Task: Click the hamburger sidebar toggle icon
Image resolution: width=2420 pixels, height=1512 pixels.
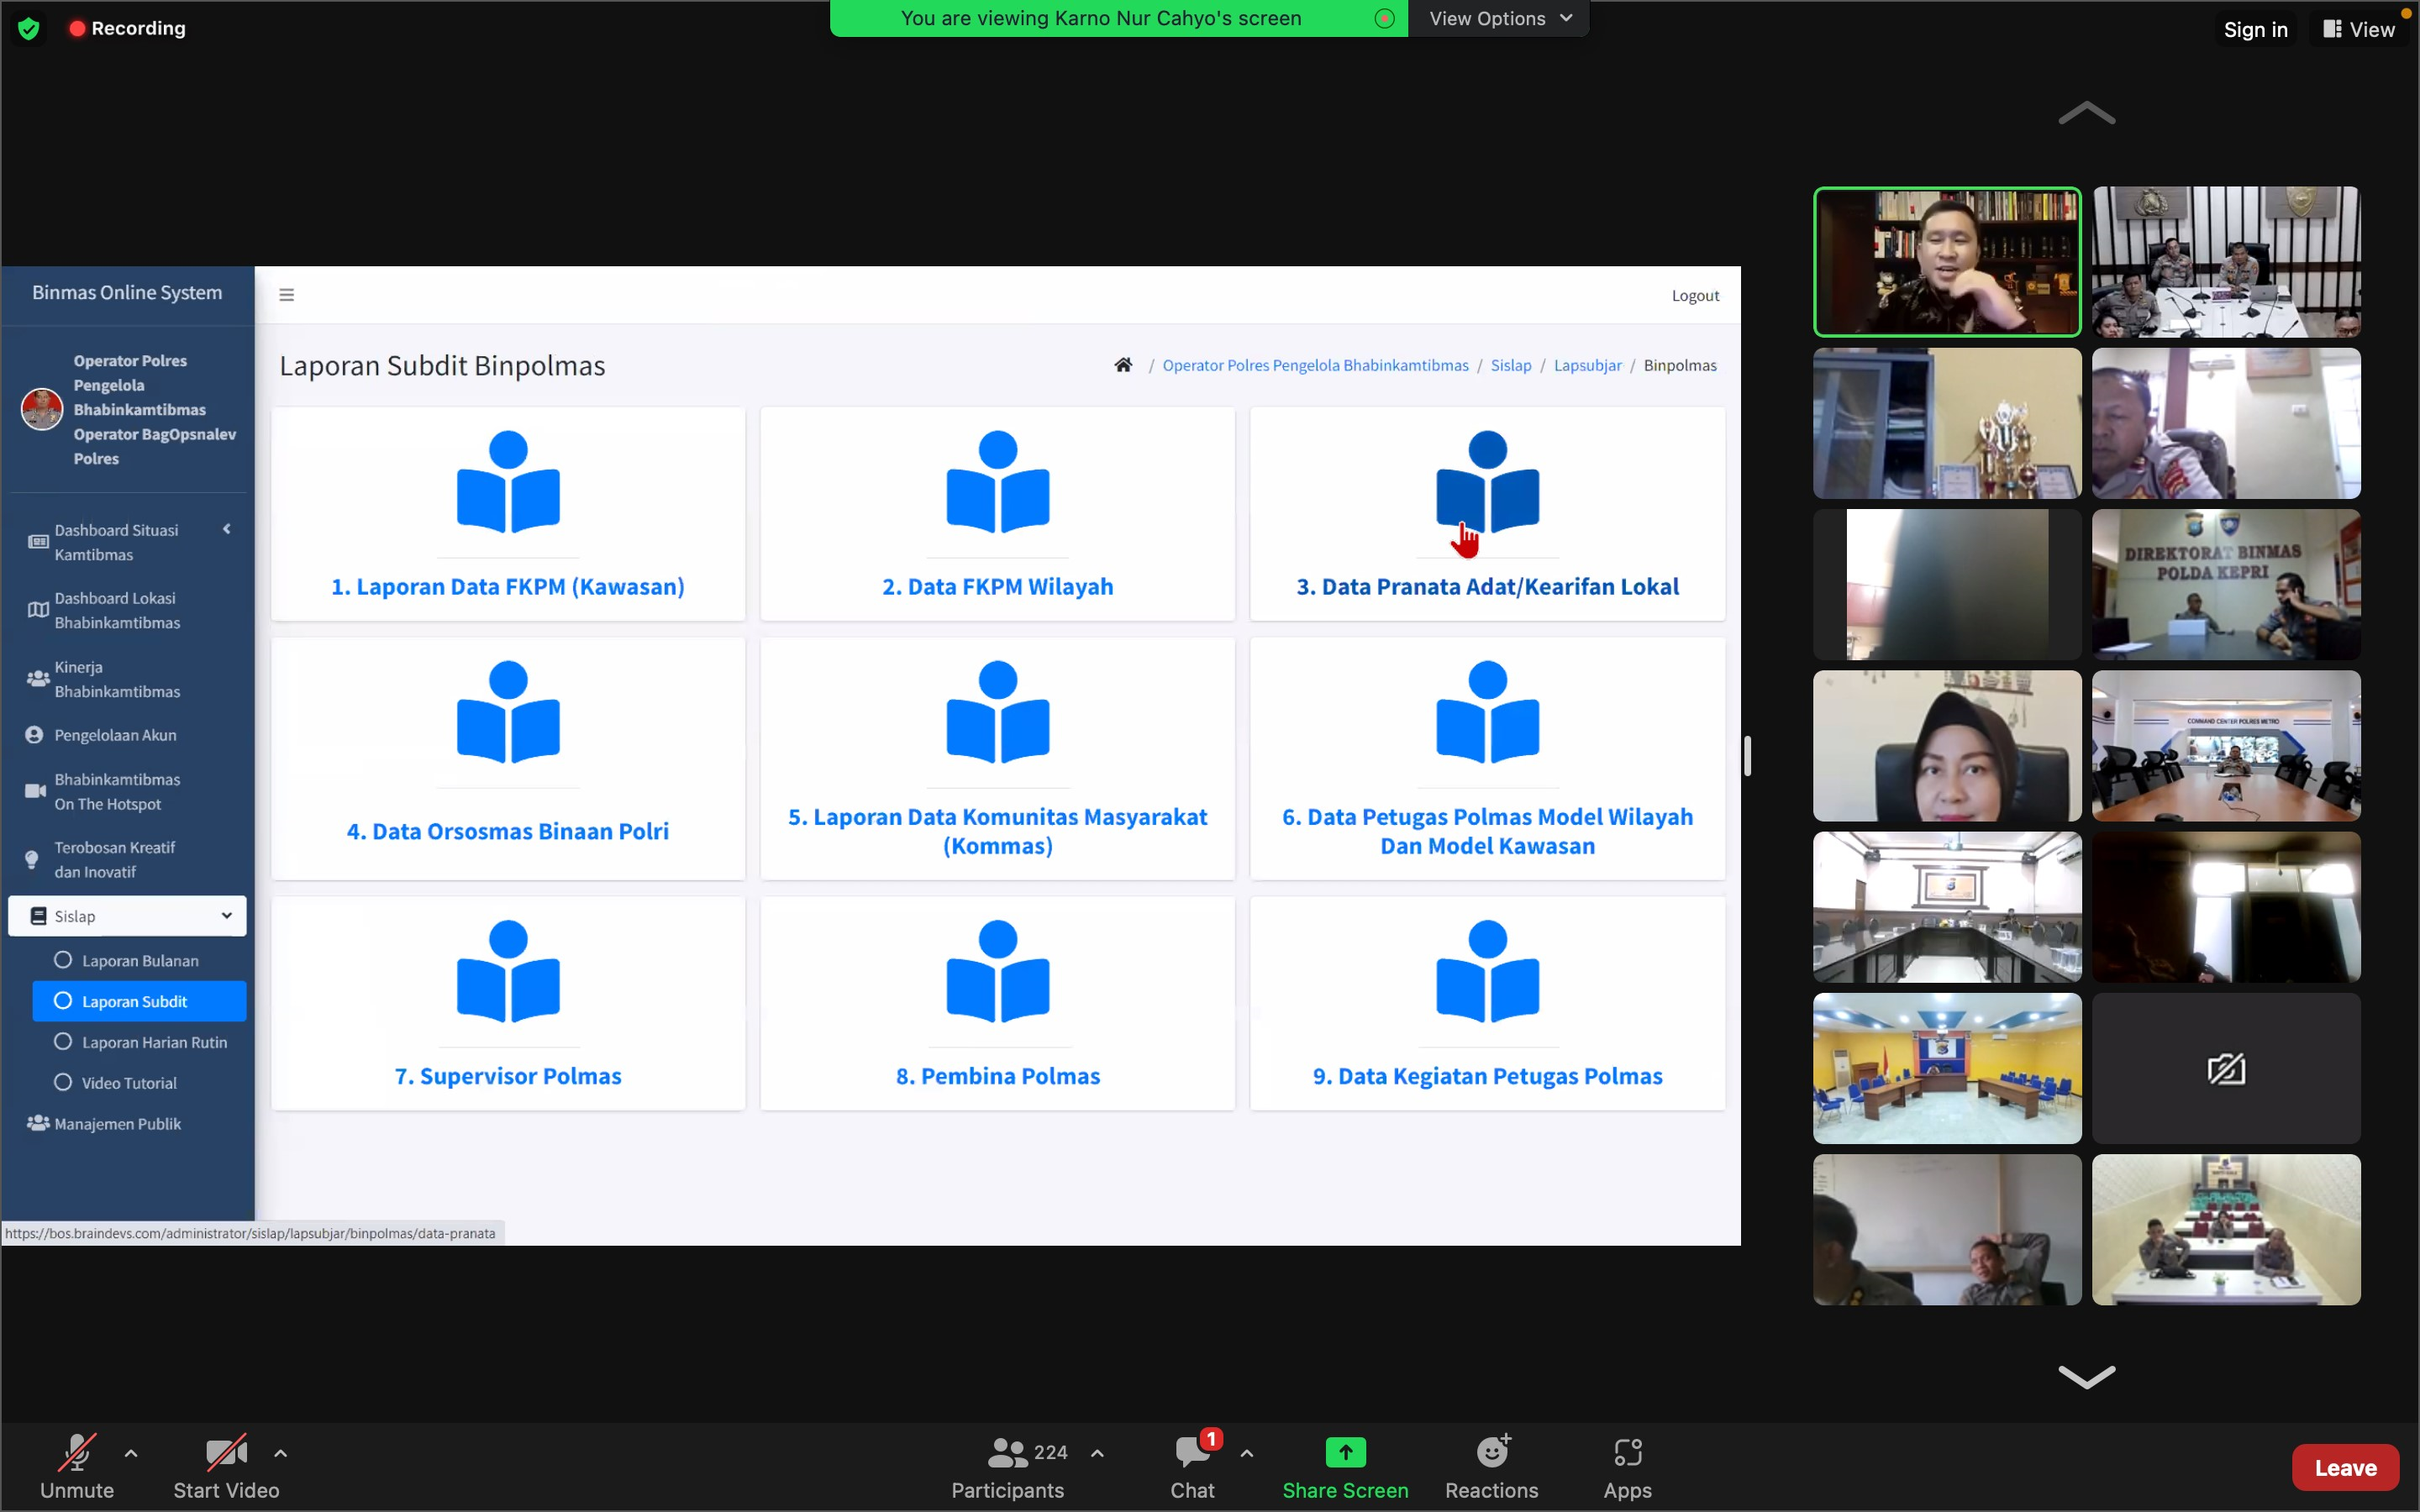Action: click(287, 295)
